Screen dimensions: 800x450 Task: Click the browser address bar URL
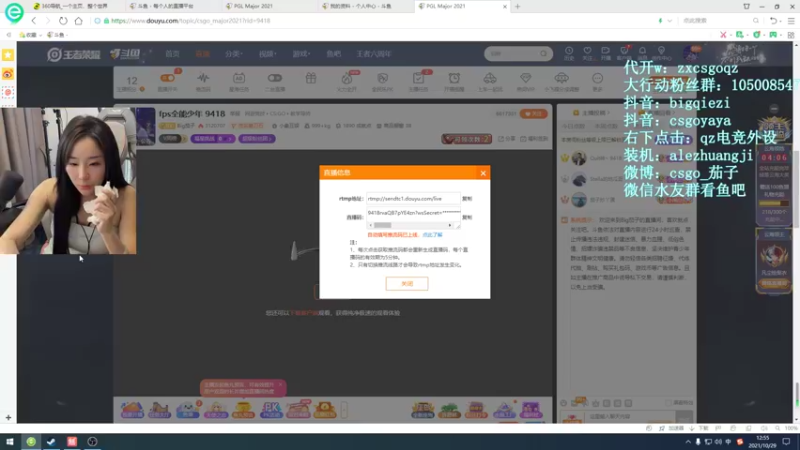point(191,21)
